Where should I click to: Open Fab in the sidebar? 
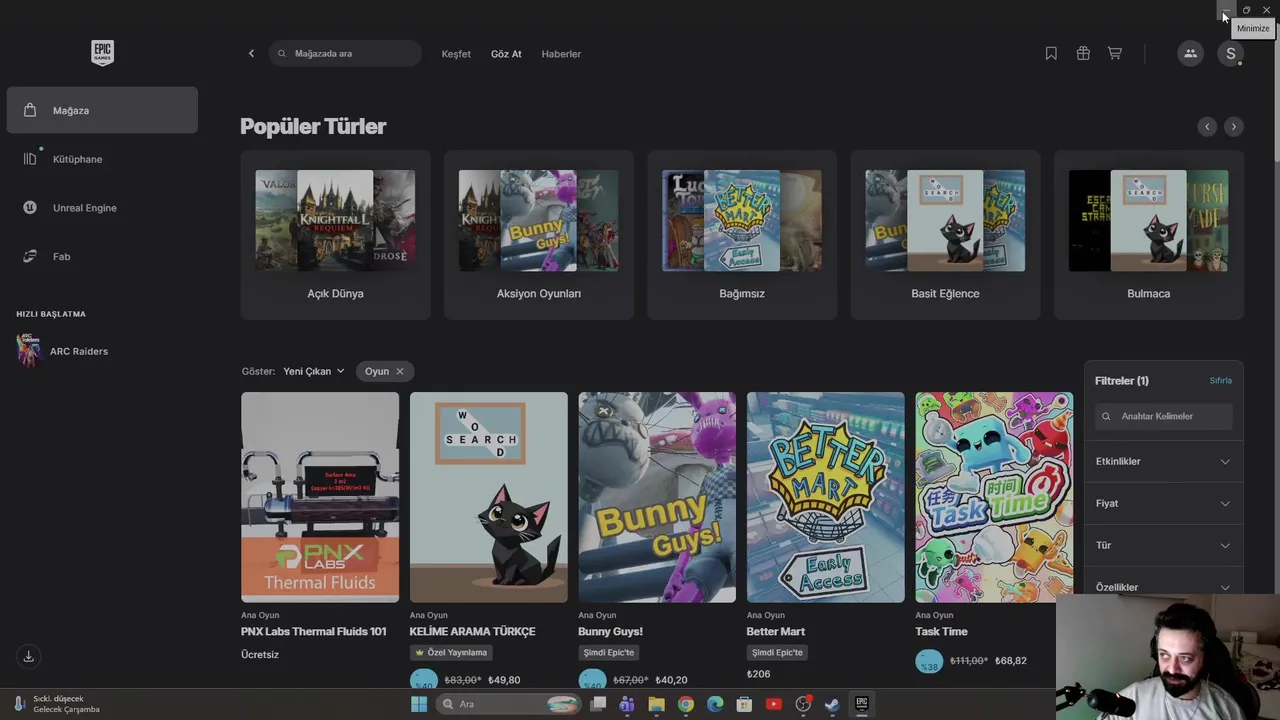pos(102,257)
